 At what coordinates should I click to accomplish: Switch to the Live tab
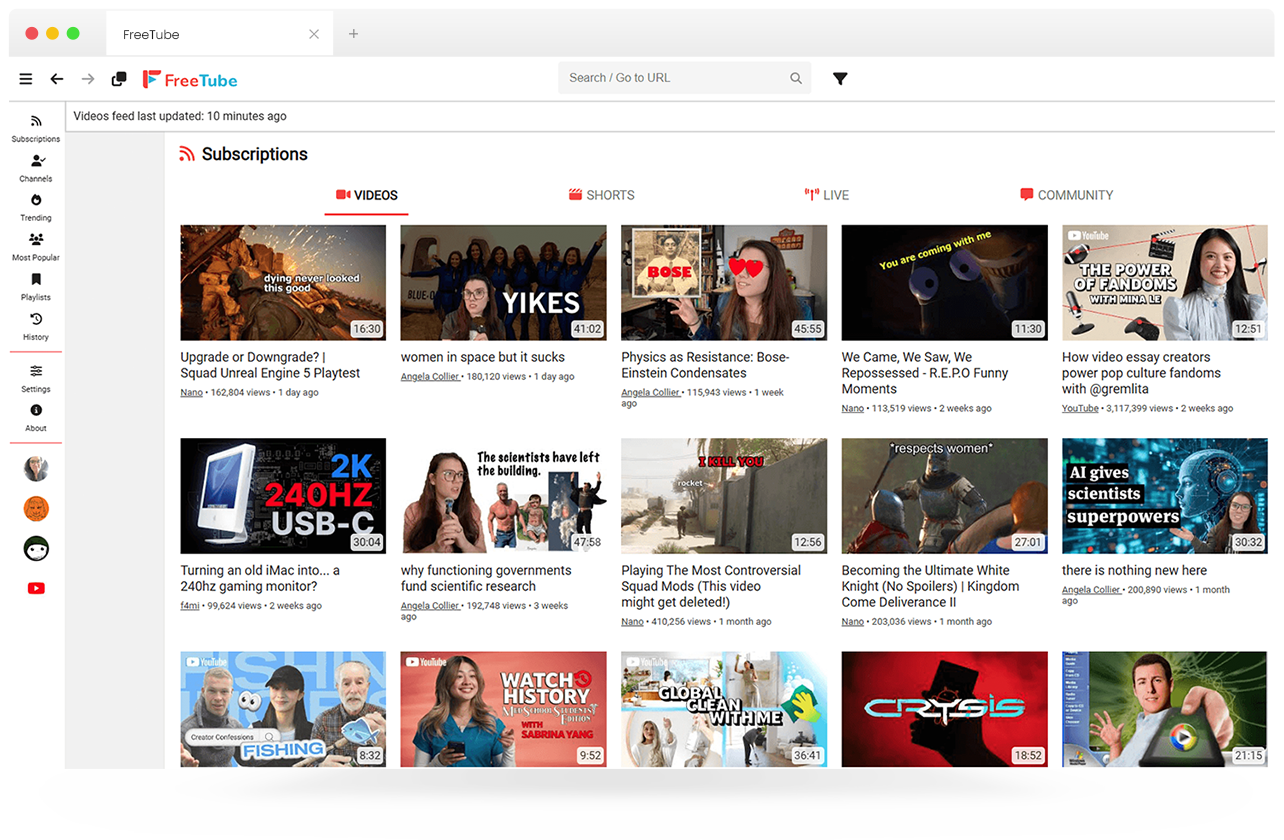tap(826, 195)
